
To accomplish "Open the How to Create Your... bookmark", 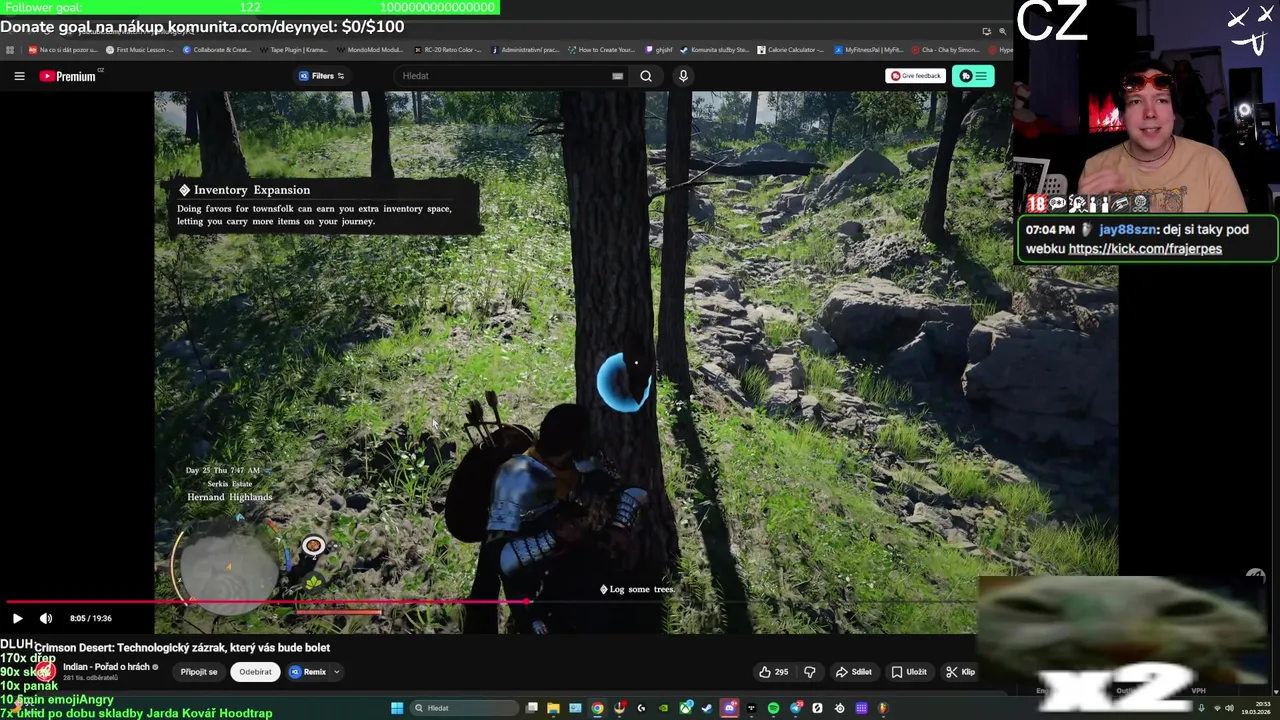I will click(x=601, y=50).
